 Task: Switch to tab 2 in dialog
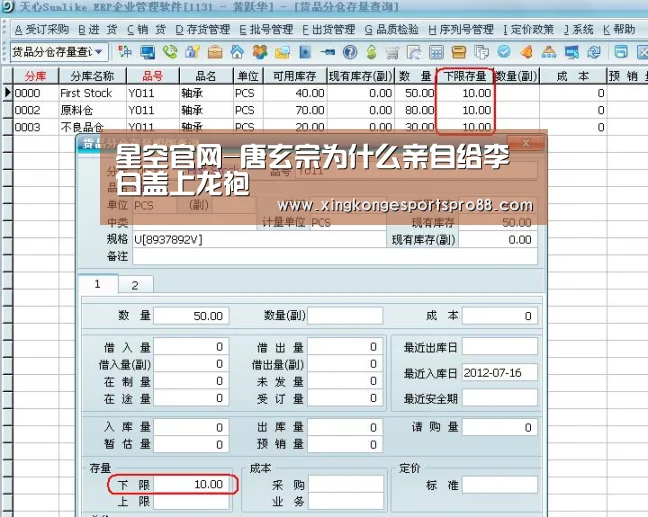(135, 285)
